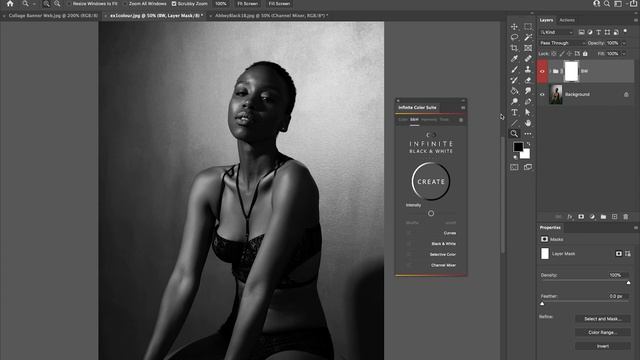
Task: Toggle Resize Windows to Fit checkbox
Action: point(69,4)
